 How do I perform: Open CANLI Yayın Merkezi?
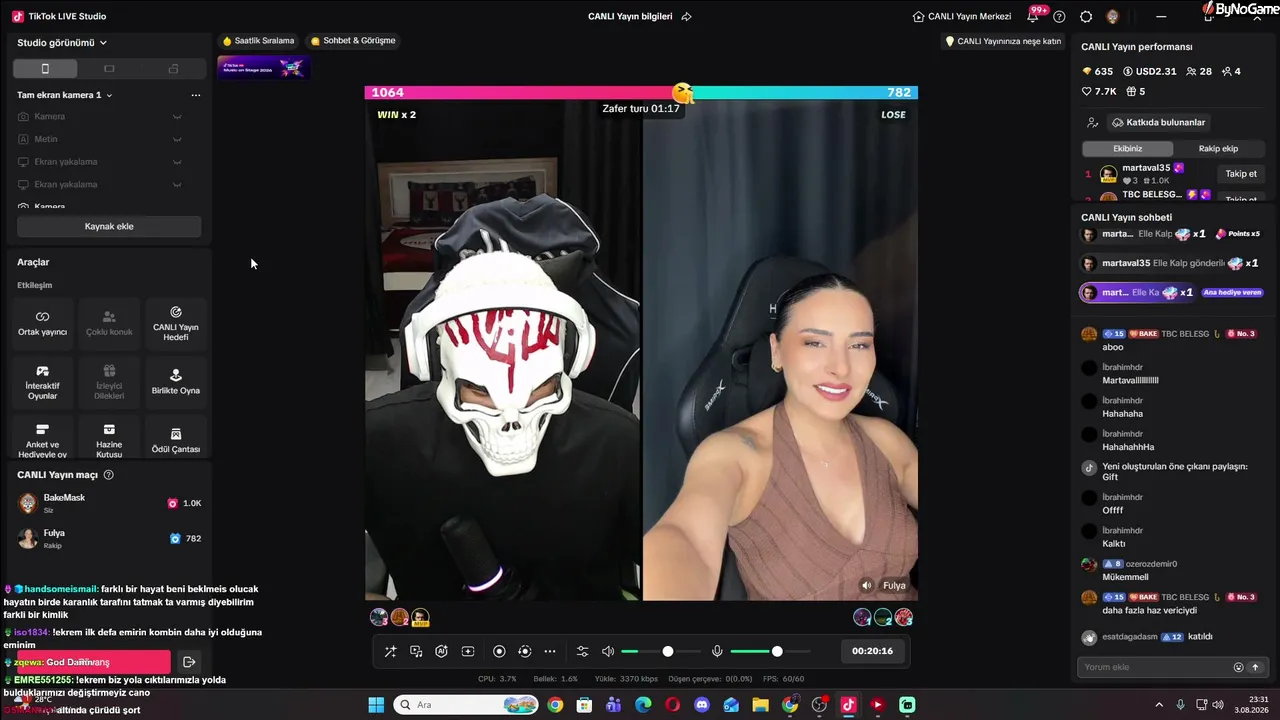(x=962, y=16)
